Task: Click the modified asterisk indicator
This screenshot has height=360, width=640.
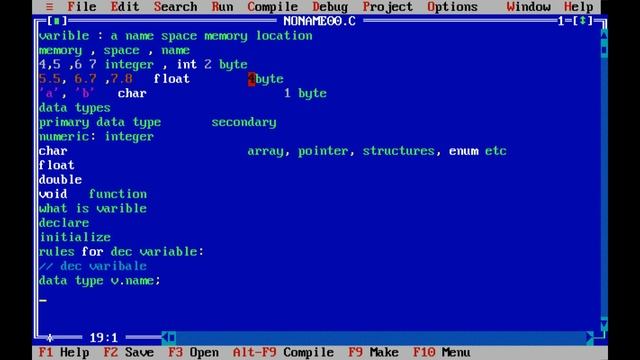Action: 49,338
